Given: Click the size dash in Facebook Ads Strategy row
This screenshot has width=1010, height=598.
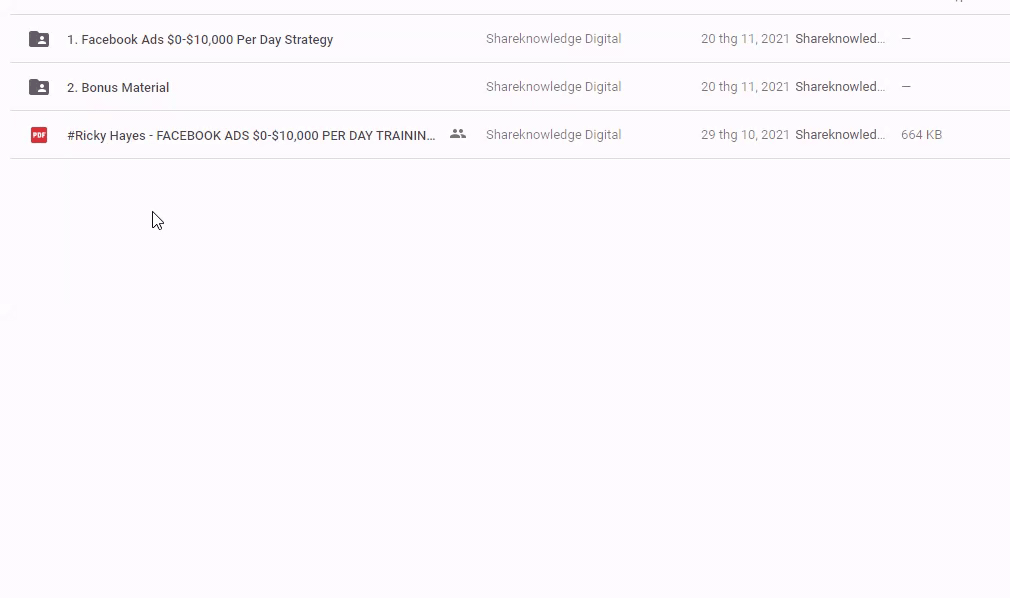Looking at the screenshot, I should (x=906, y=39).
